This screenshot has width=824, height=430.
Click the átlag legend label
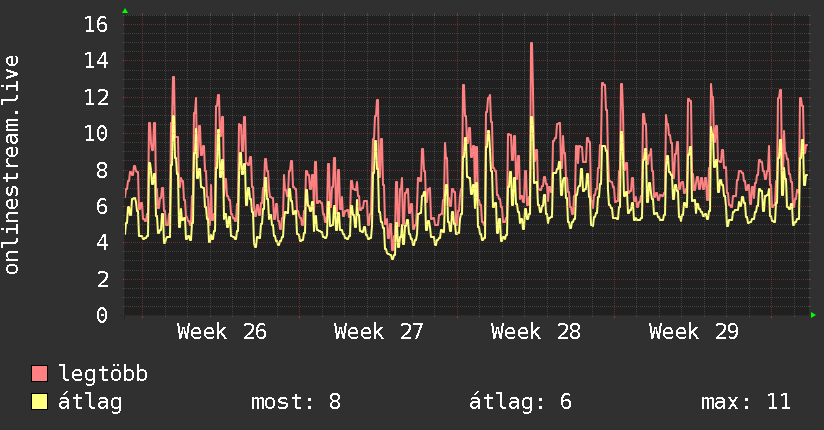click(x=90, y=402)
